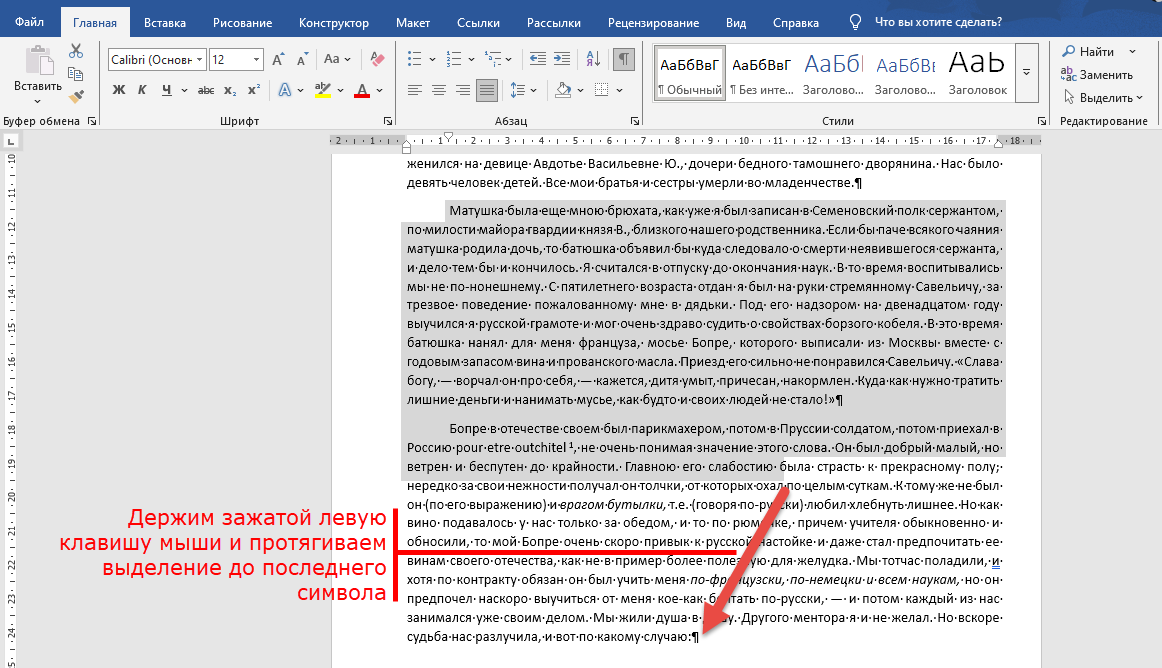Select the Заголовок 1 style thumbnail
Image resolution: width=1162 pixels, height=668 pixels.
[833, 73]
